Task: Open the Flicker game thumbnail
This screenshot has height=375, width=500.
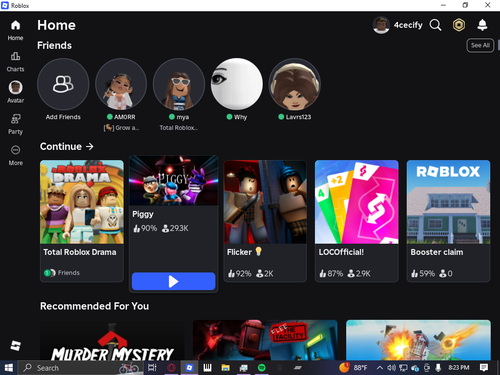Action: click(x=265, y=202)
